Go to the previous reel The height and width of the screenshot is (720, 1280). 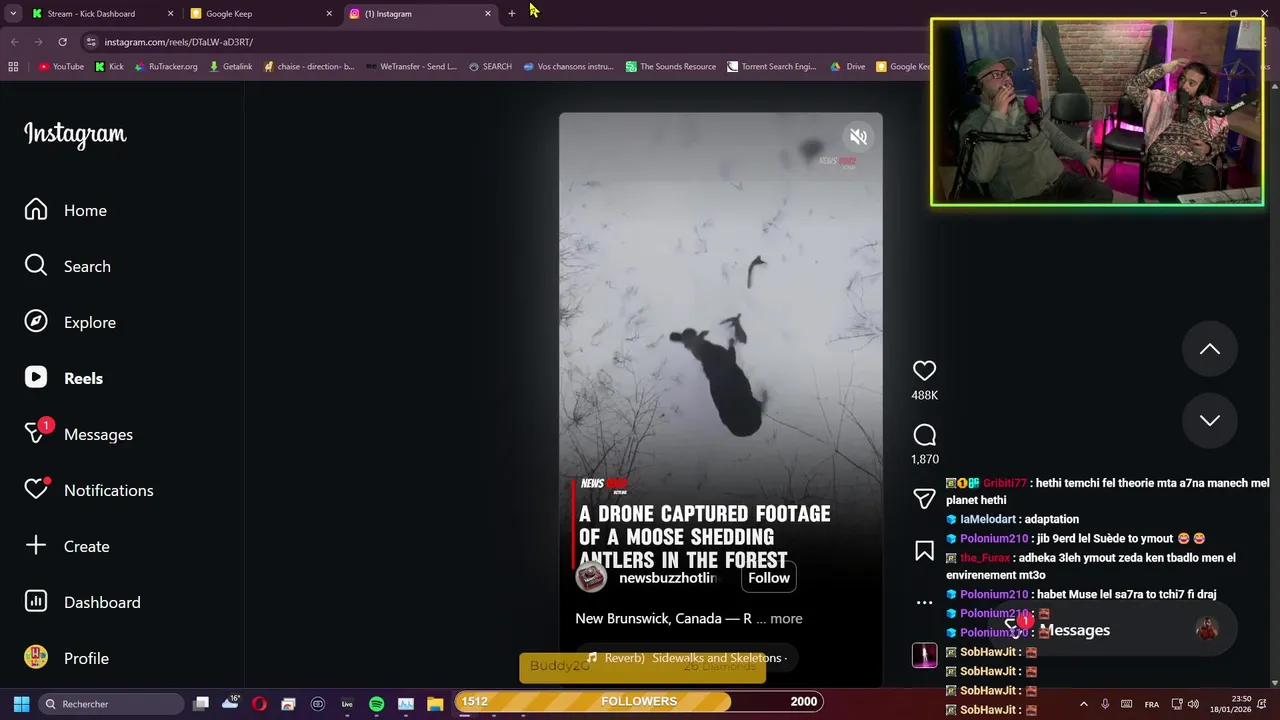tap(1210, 349)
